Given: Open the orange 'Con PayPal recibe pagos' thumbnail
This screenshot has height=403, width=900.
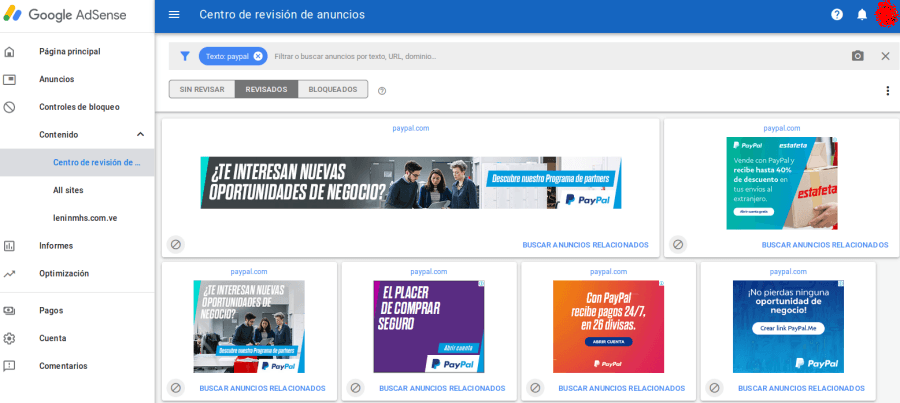Looking at the screenshot, I should [x=608, y=327].
